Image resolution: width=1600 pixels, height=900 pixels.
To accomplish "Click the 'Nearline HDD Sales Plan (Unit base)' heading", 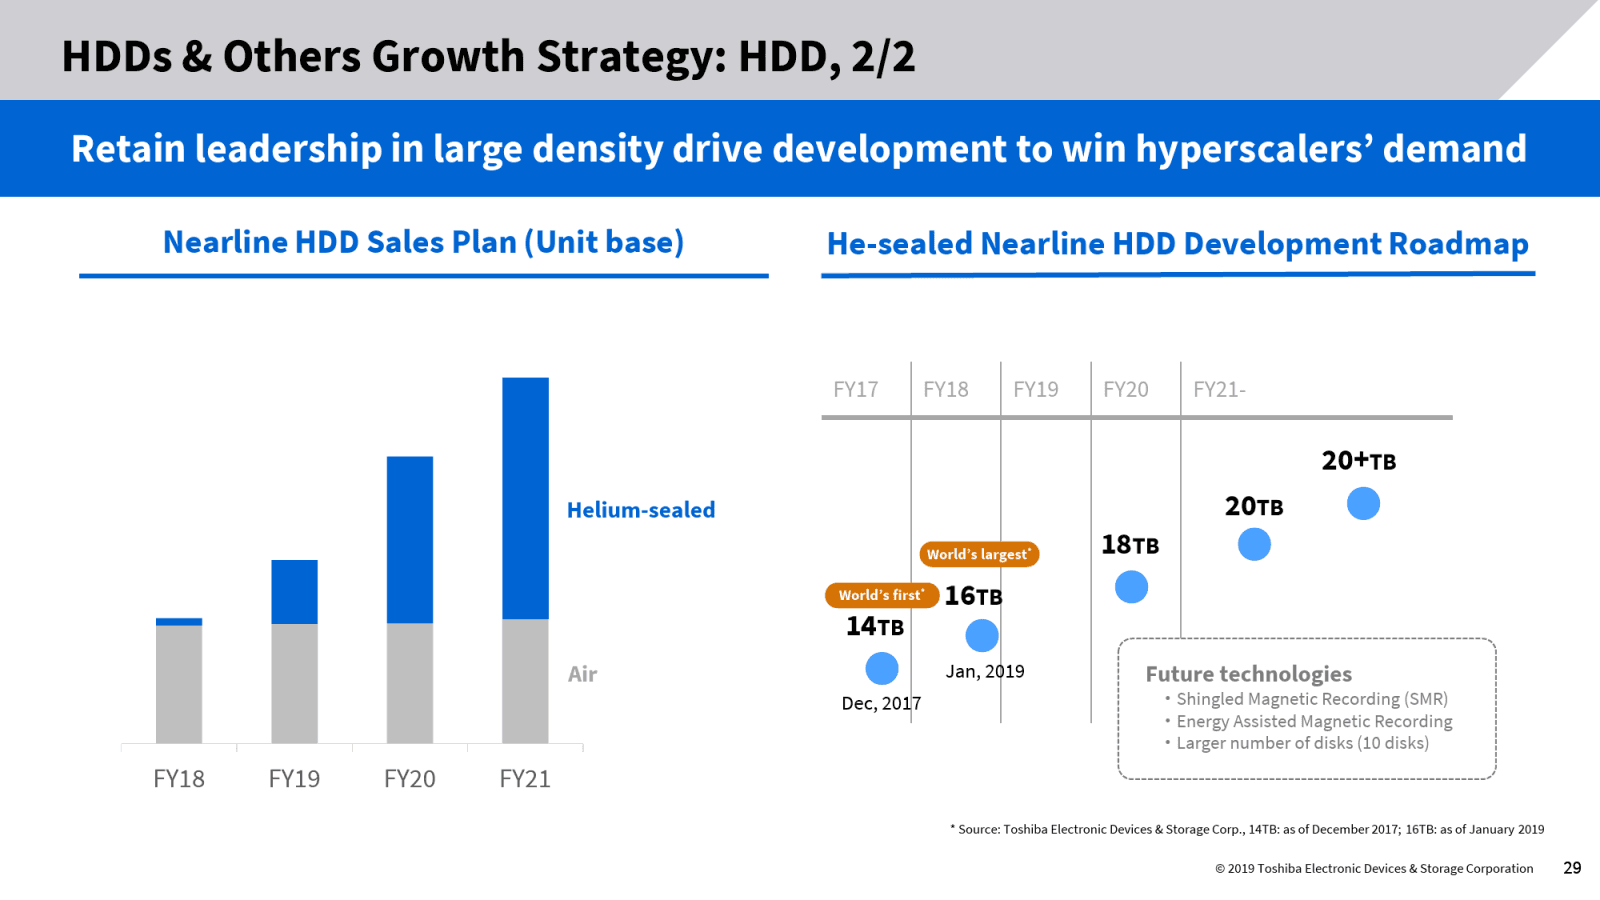I will [x=423, y=242].
